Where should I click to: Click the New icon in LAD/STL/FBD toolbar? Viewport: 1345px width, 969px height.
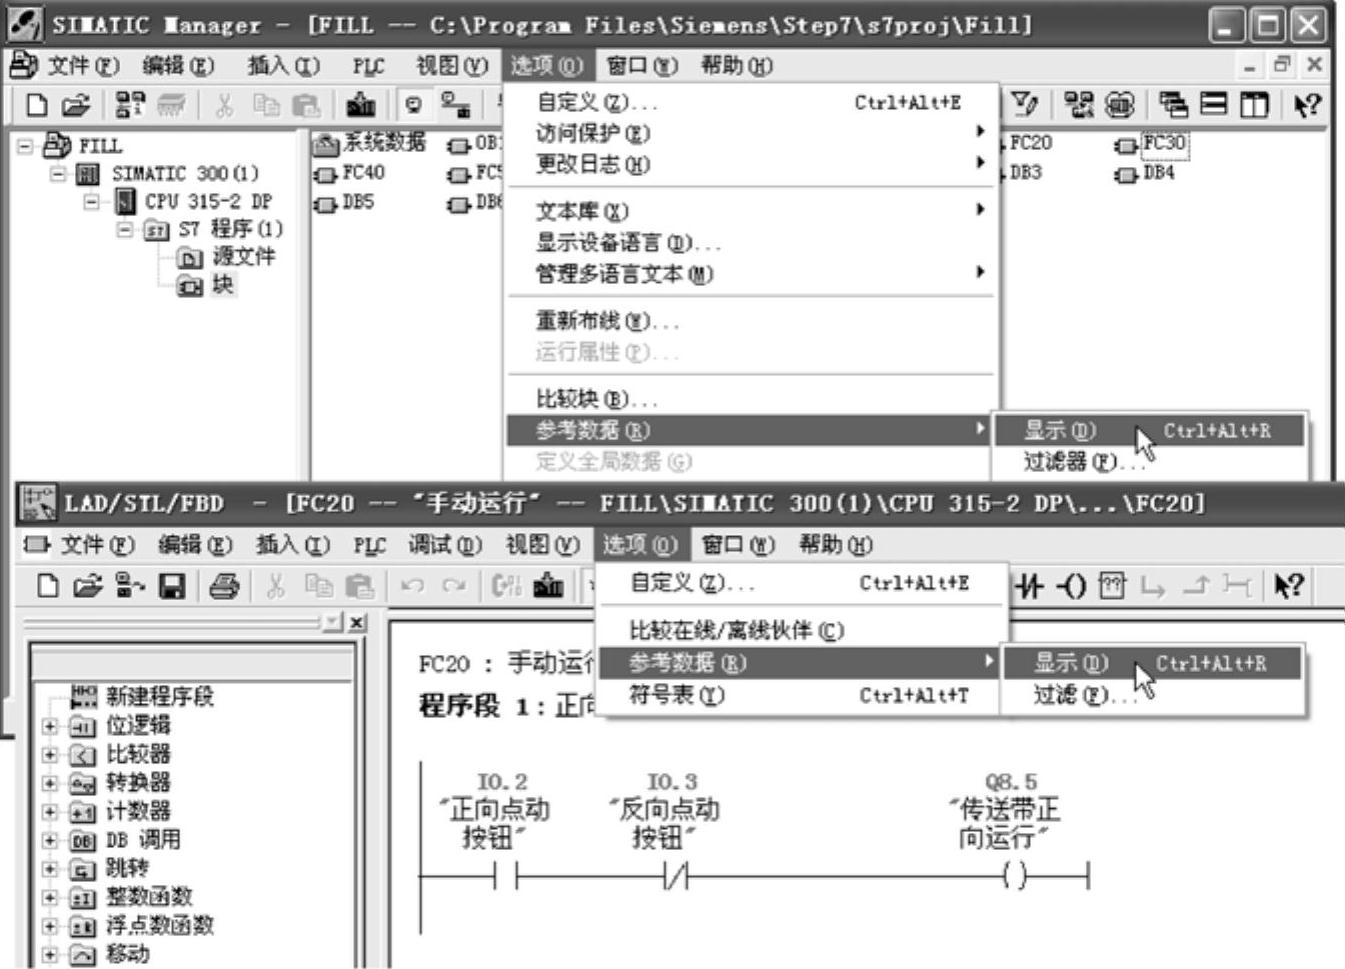pyautogui.click(x=47, y=585)
